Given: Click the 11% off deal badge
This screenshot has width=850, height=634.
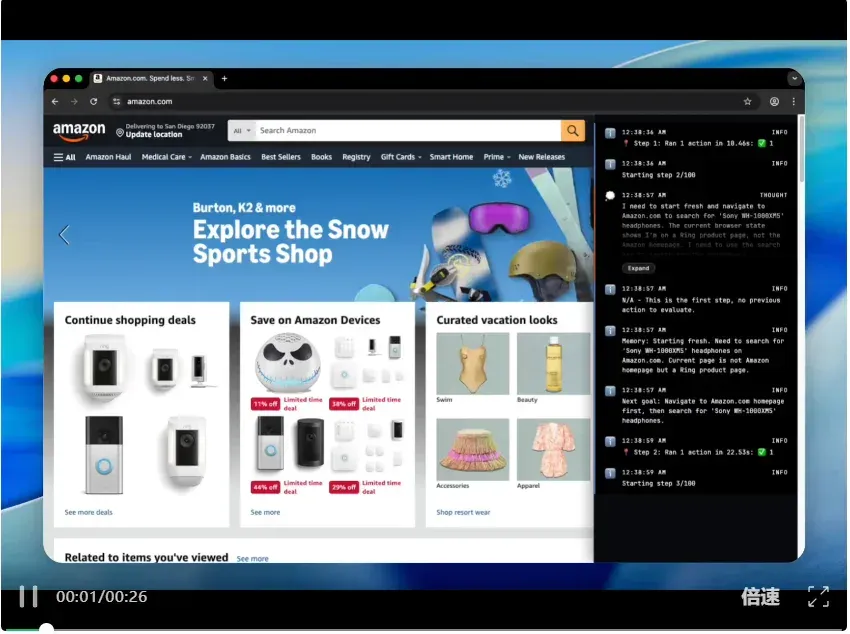Looking at the screenshot, I should click(x=265, y=404).
